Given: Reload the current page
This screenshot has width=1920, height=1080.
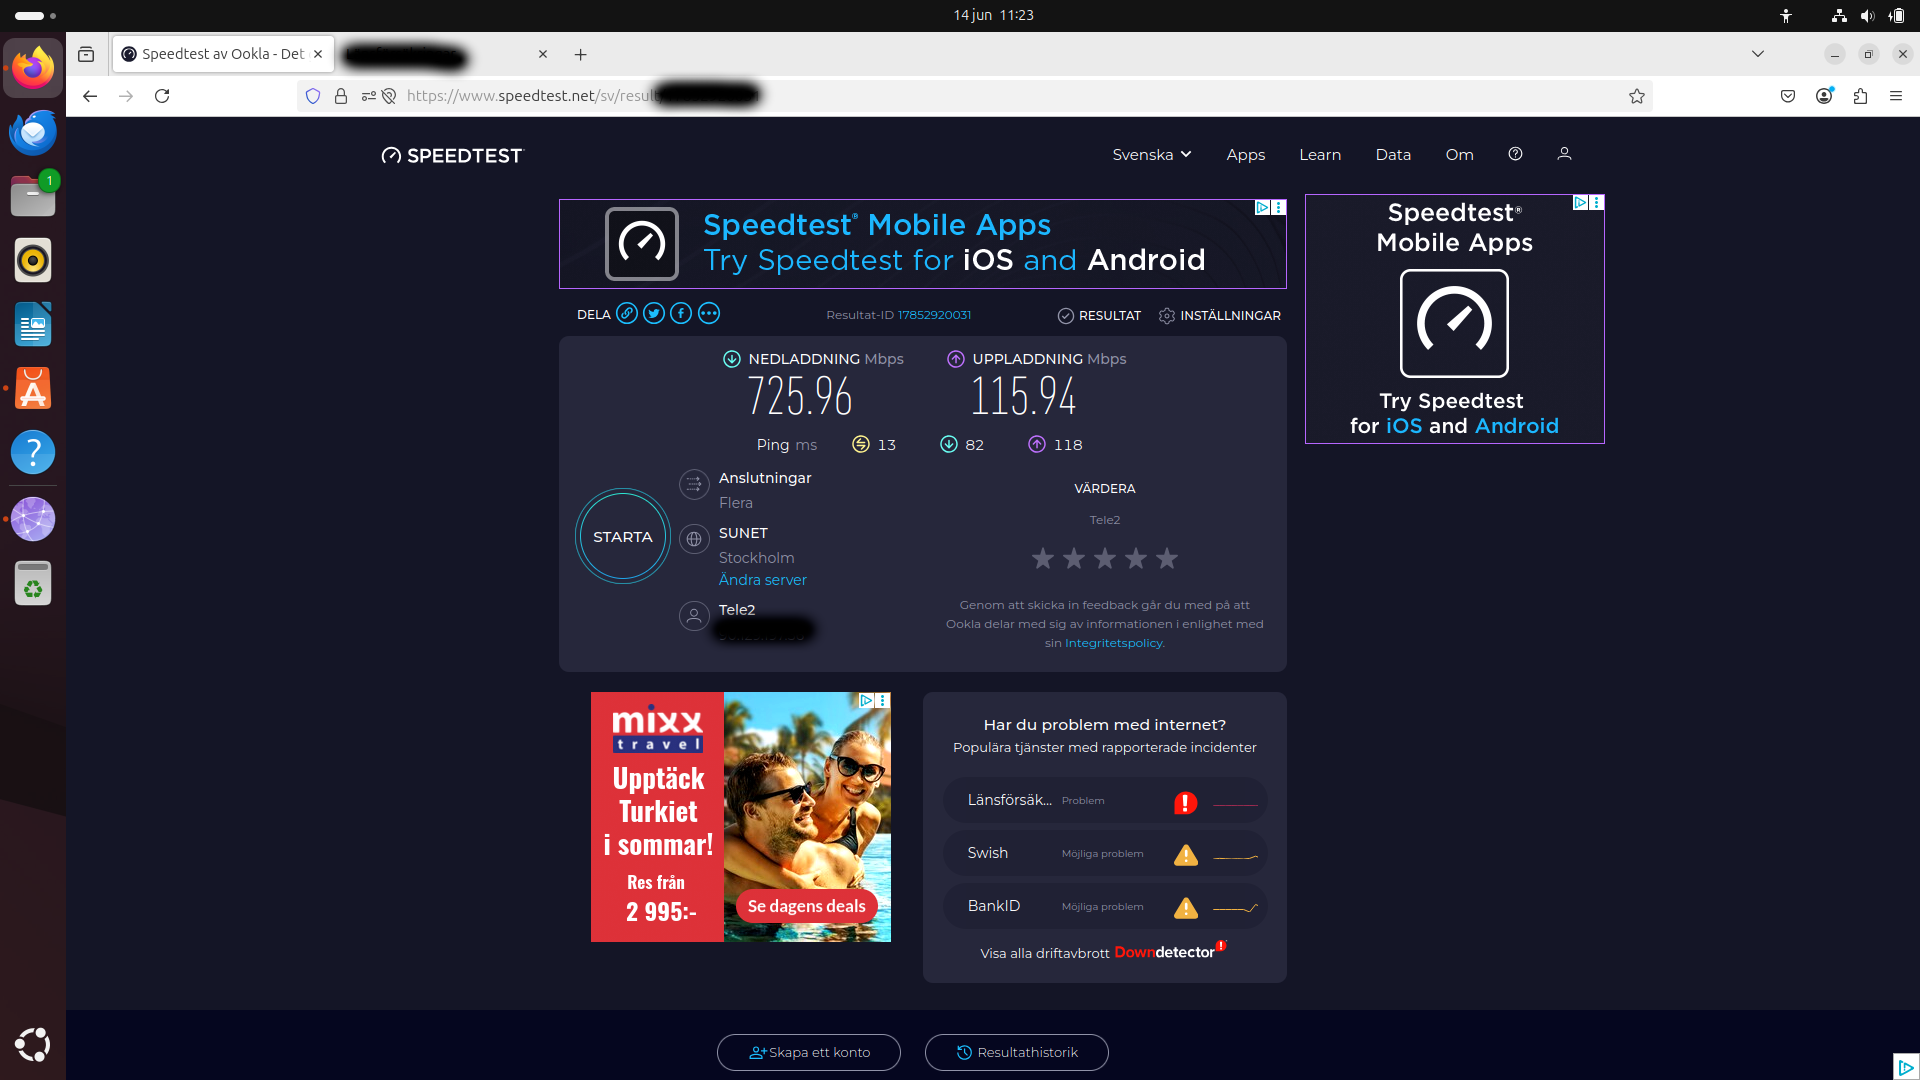Looking at the screenshot, I should tap(162, 96).
